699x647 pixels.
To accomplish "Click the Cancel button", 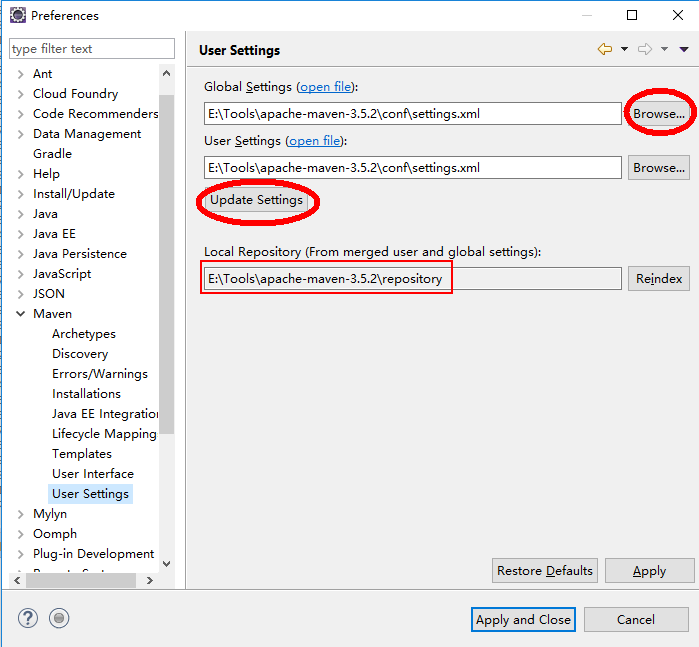I will [636, 620].
